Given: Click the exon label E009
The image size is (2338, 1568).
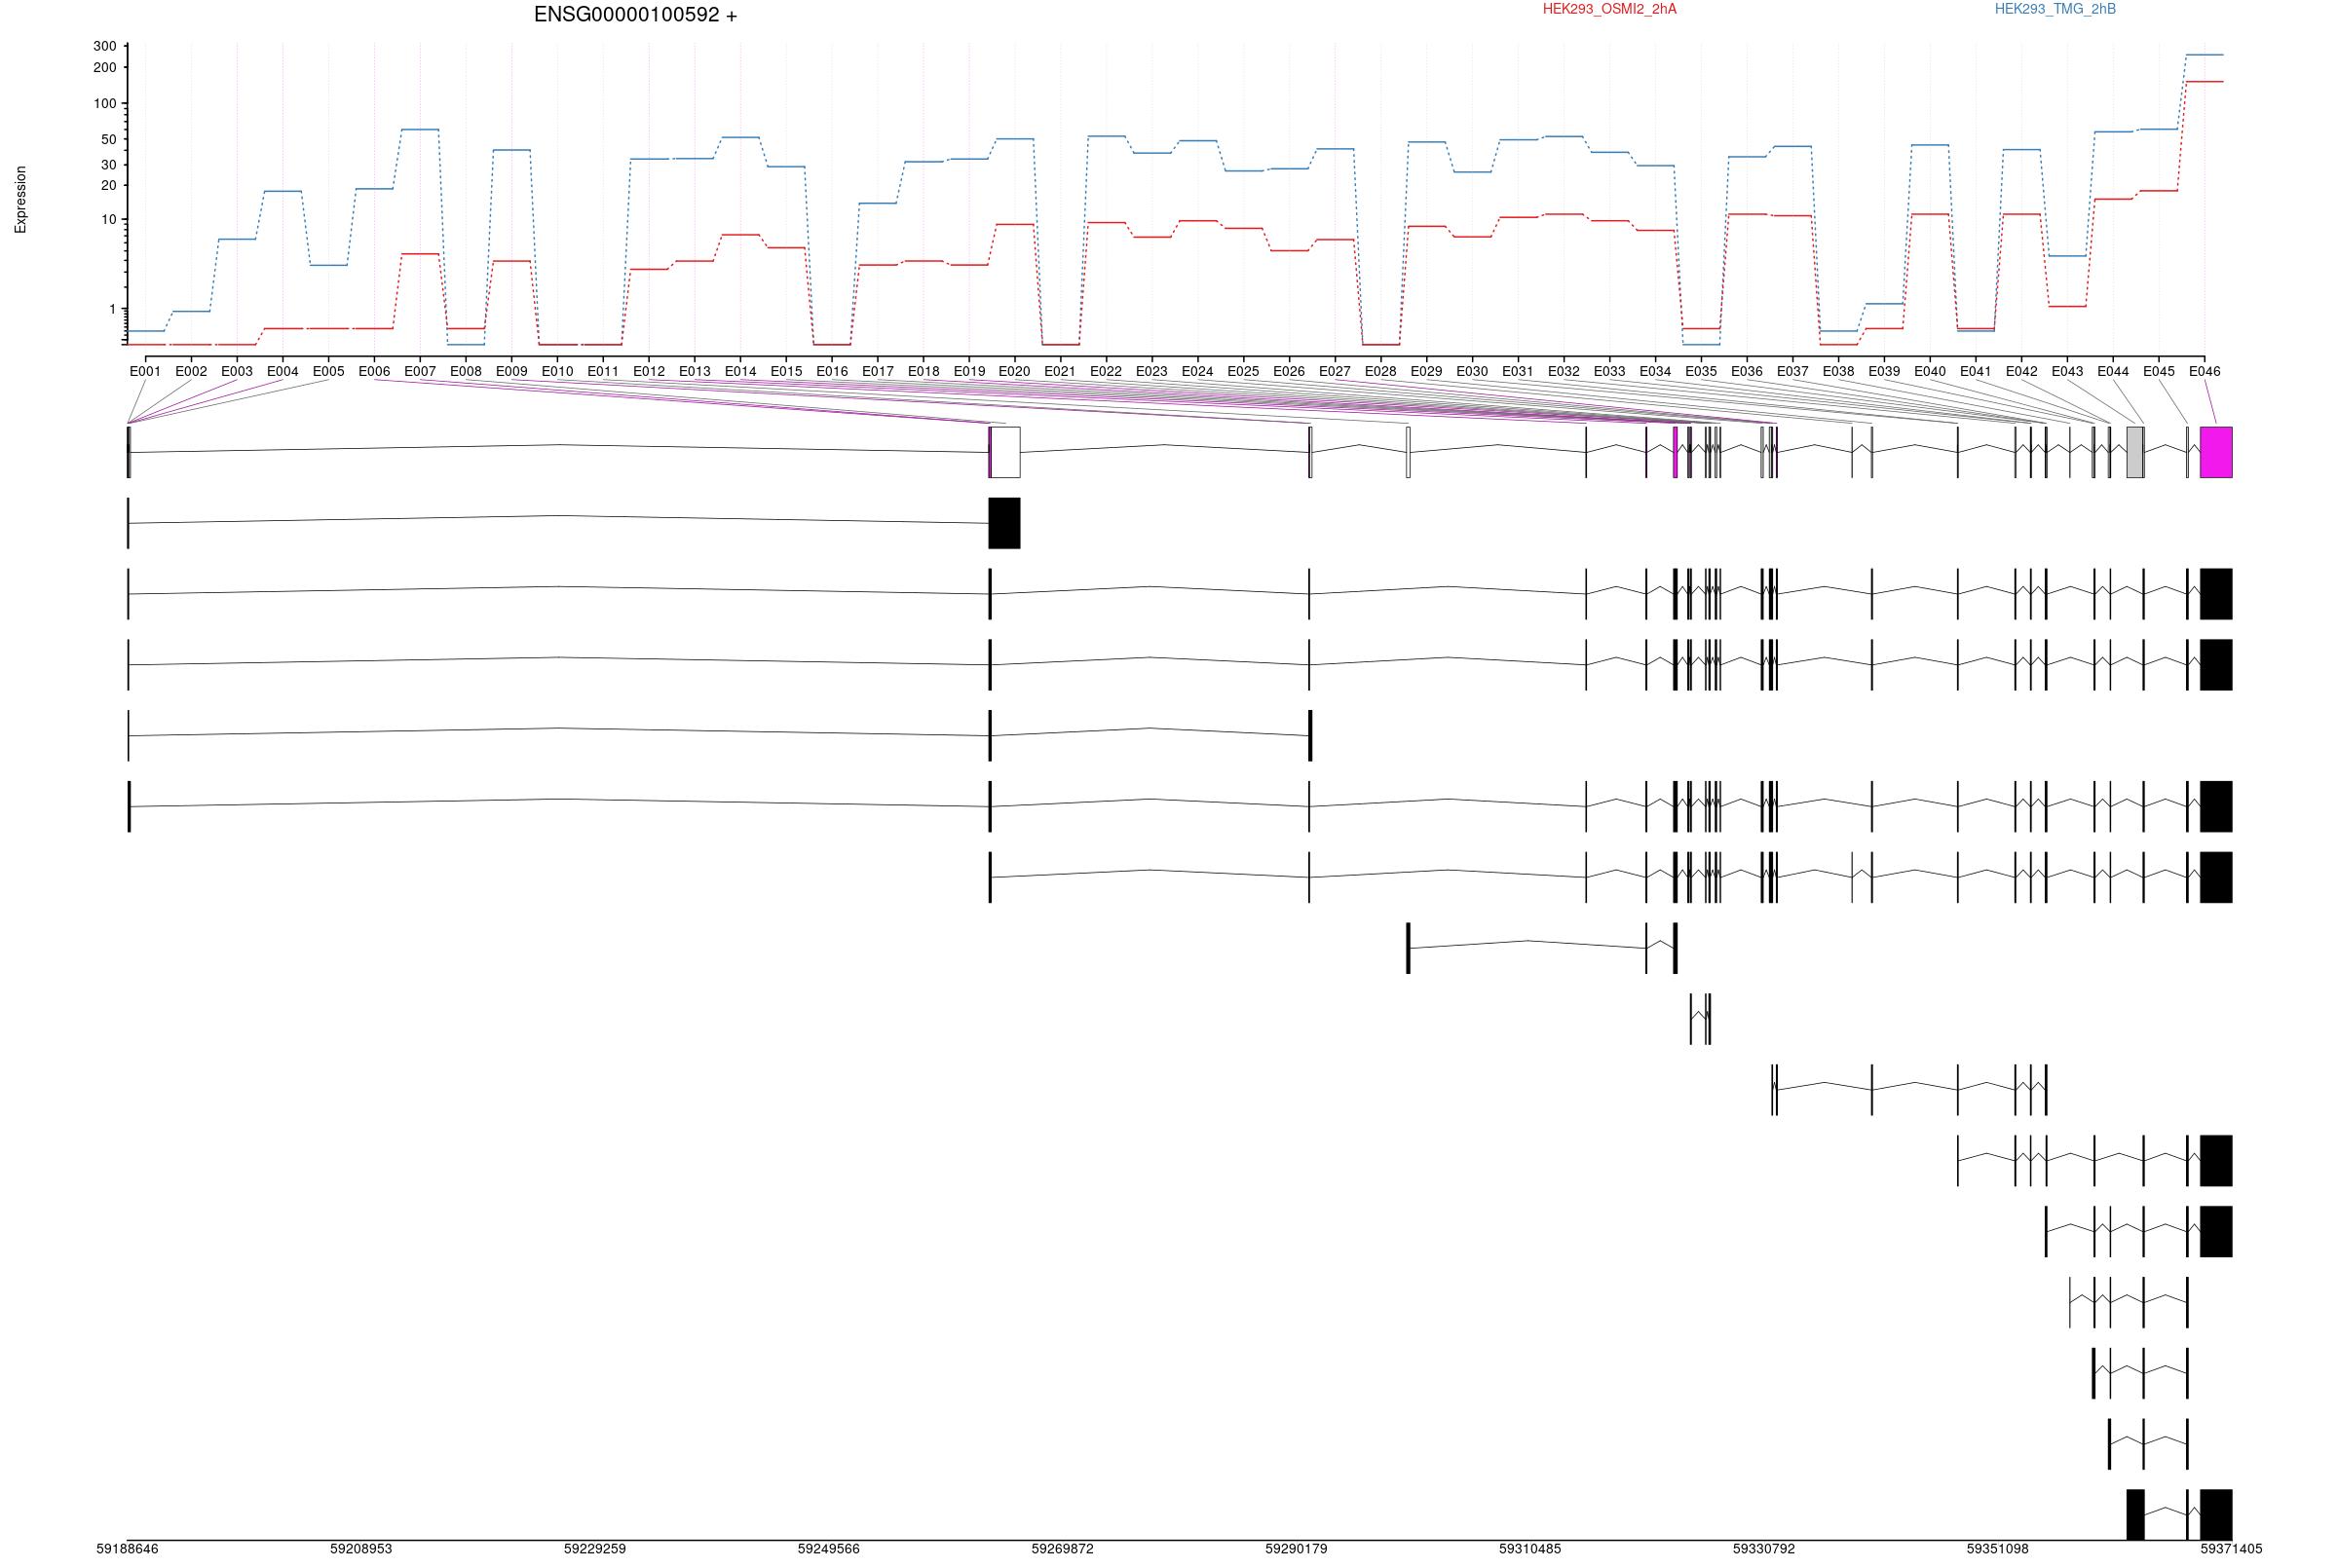Looking at the screenshot, I should [511, 371].
